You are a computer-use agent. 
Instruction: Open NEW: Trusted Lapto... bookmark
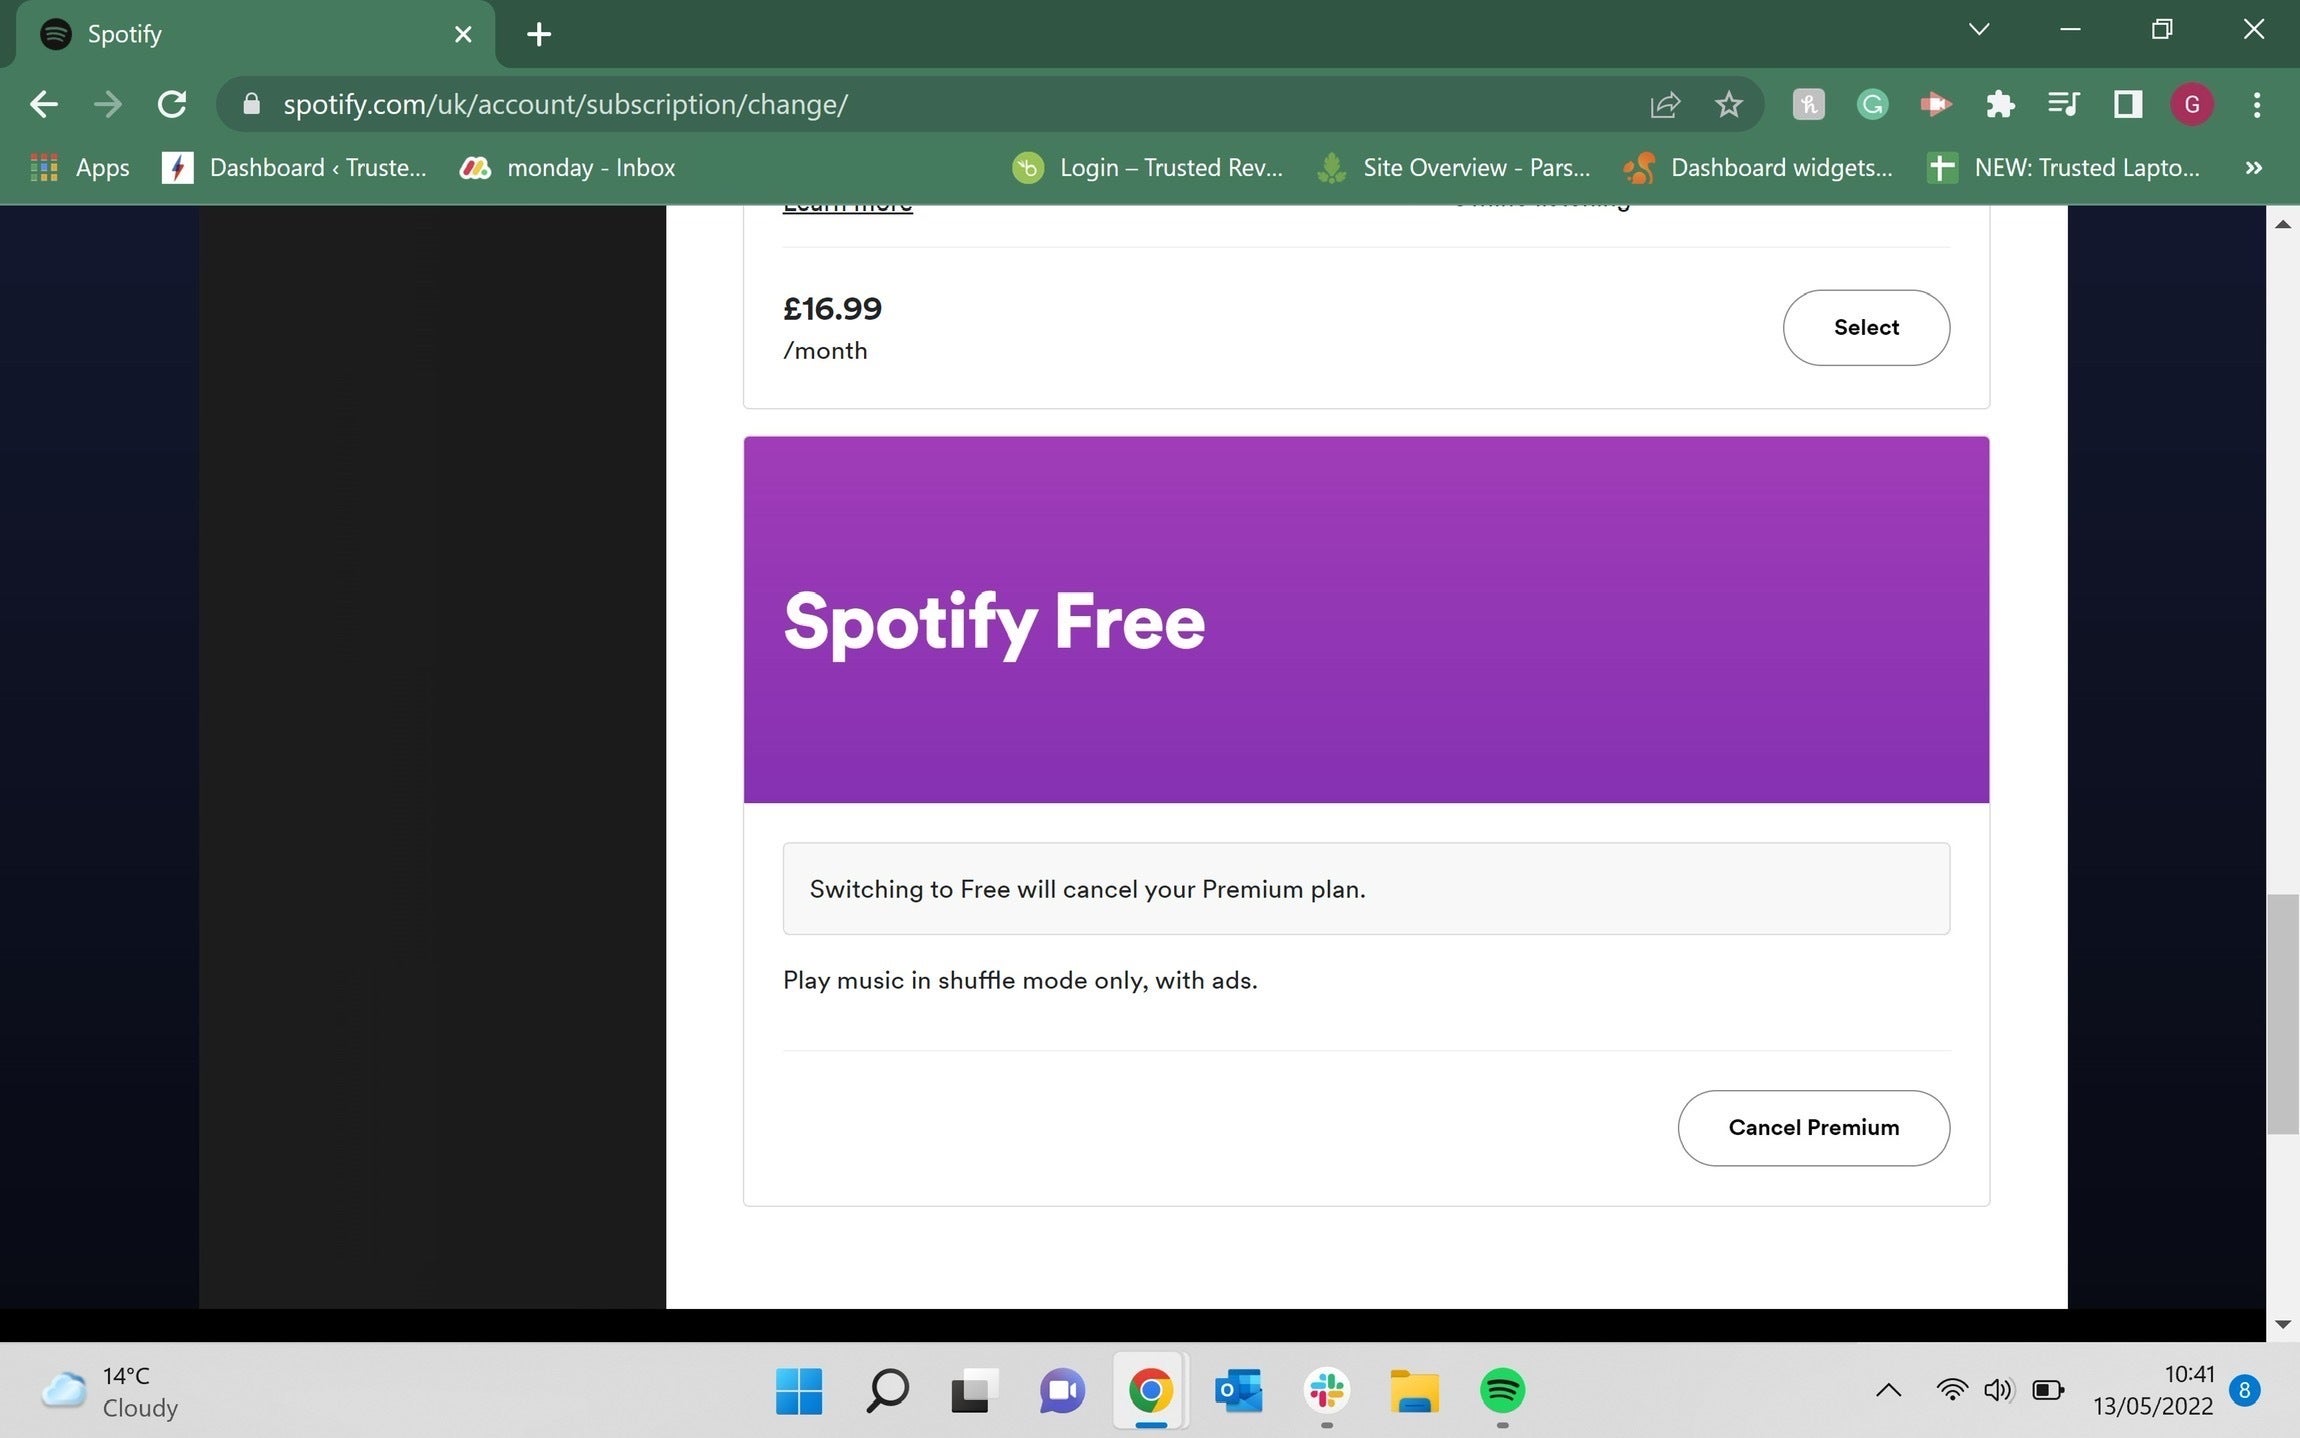[2063, 167]
